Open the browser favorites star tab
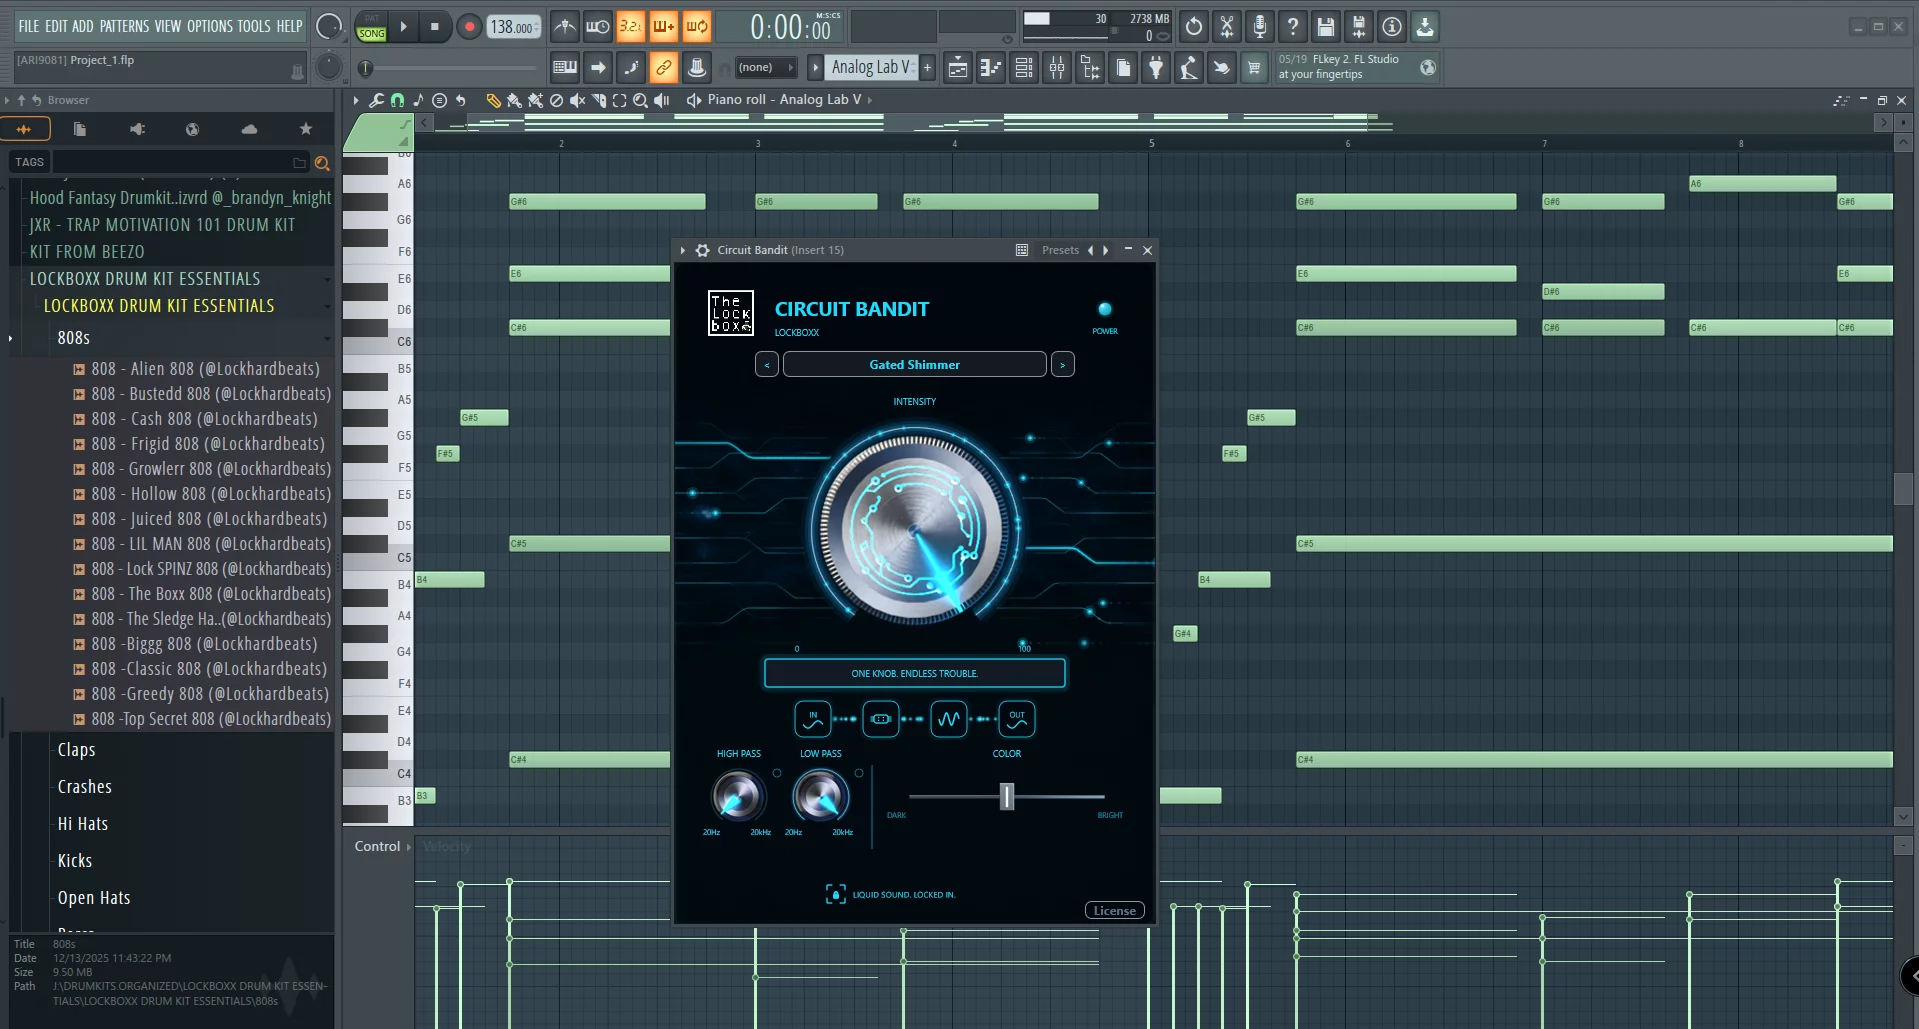Screen dimensions: 1919x1029 306,129
